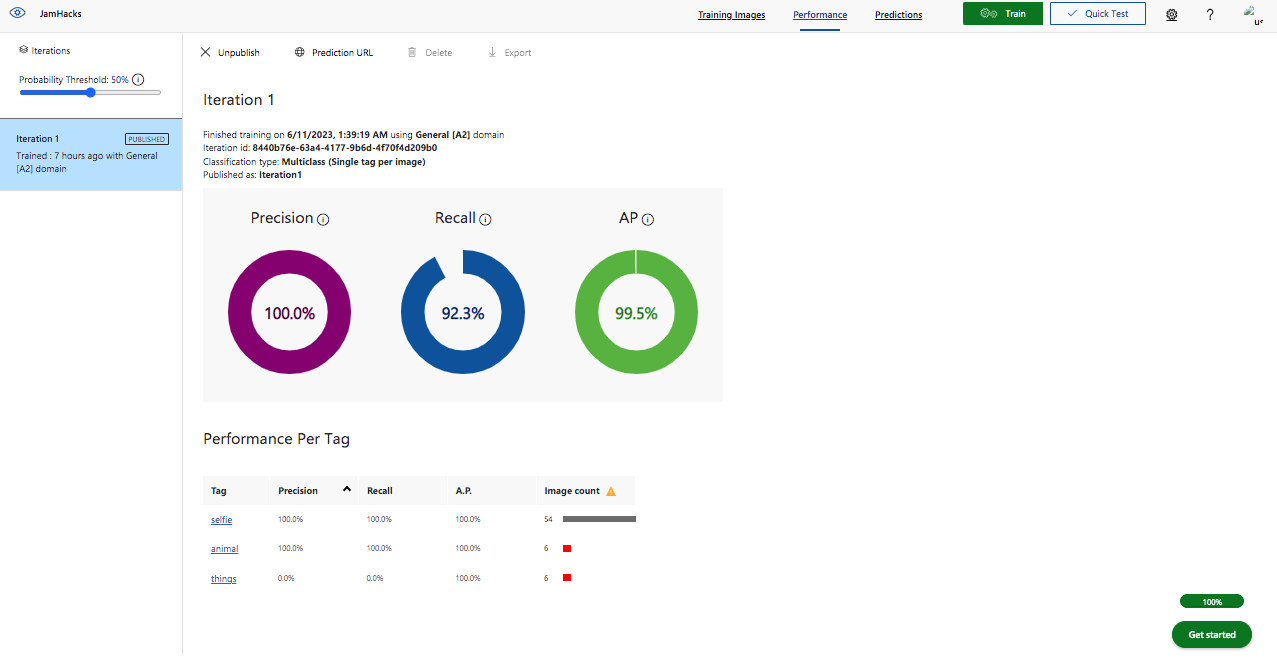This screenshot has height=658, width=1277.
Task: Open the things tag link
Action: [224, 579]
